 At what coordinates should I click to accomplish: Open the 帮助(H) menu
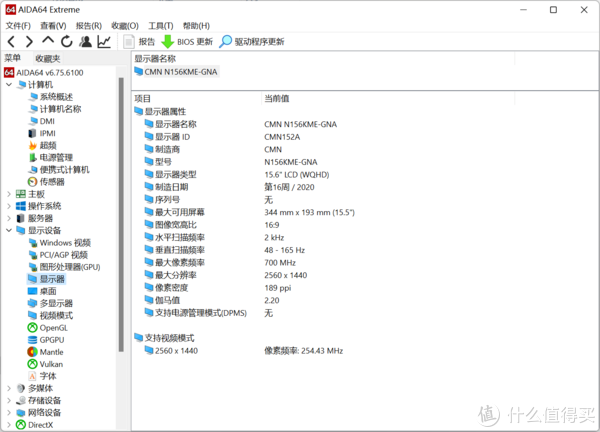tap(196, 26)
